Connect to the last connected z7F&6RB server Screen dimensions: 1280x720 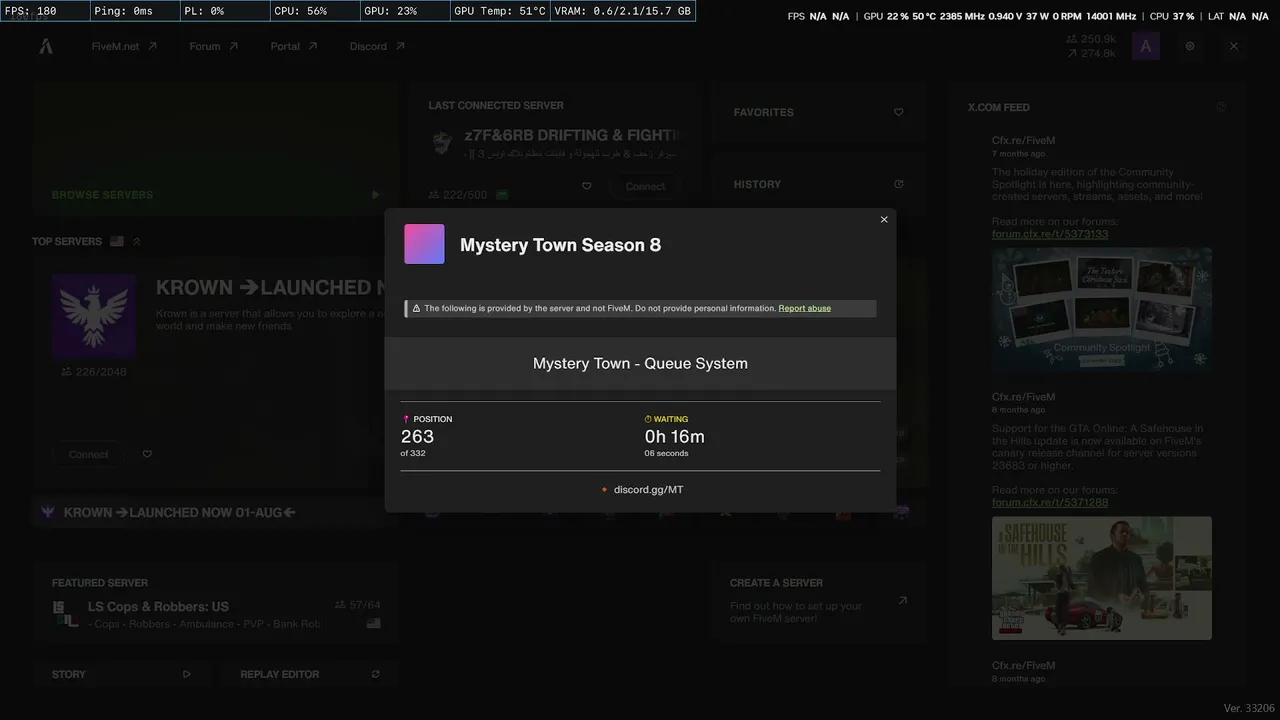(x=645, y=186)
